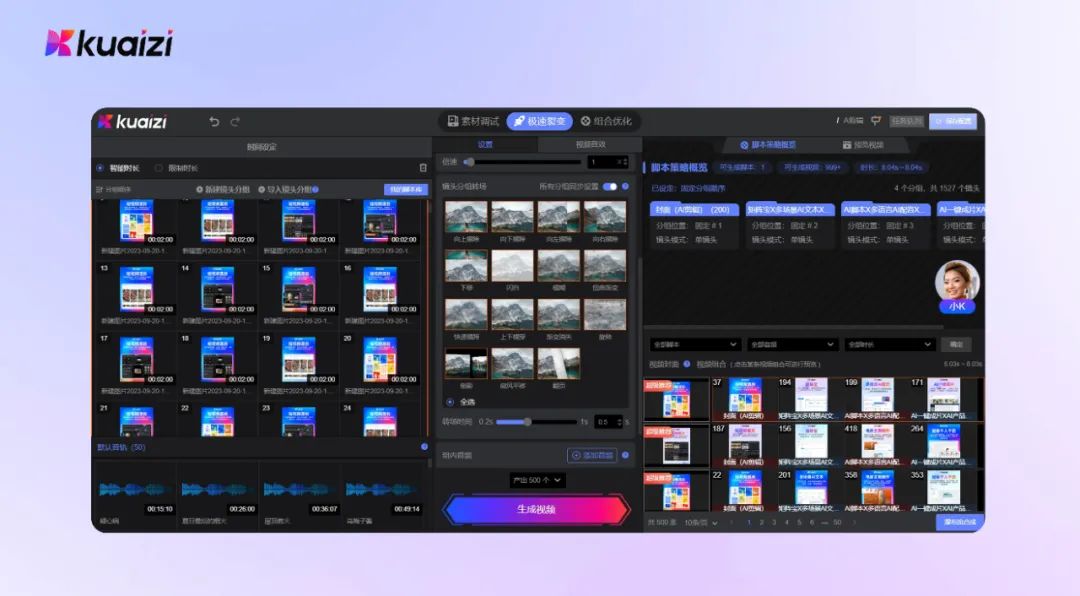This screenshot has width=1080, height=596.
Task: Click the gray 任务队列 button
Action: (x=906, y=121)
